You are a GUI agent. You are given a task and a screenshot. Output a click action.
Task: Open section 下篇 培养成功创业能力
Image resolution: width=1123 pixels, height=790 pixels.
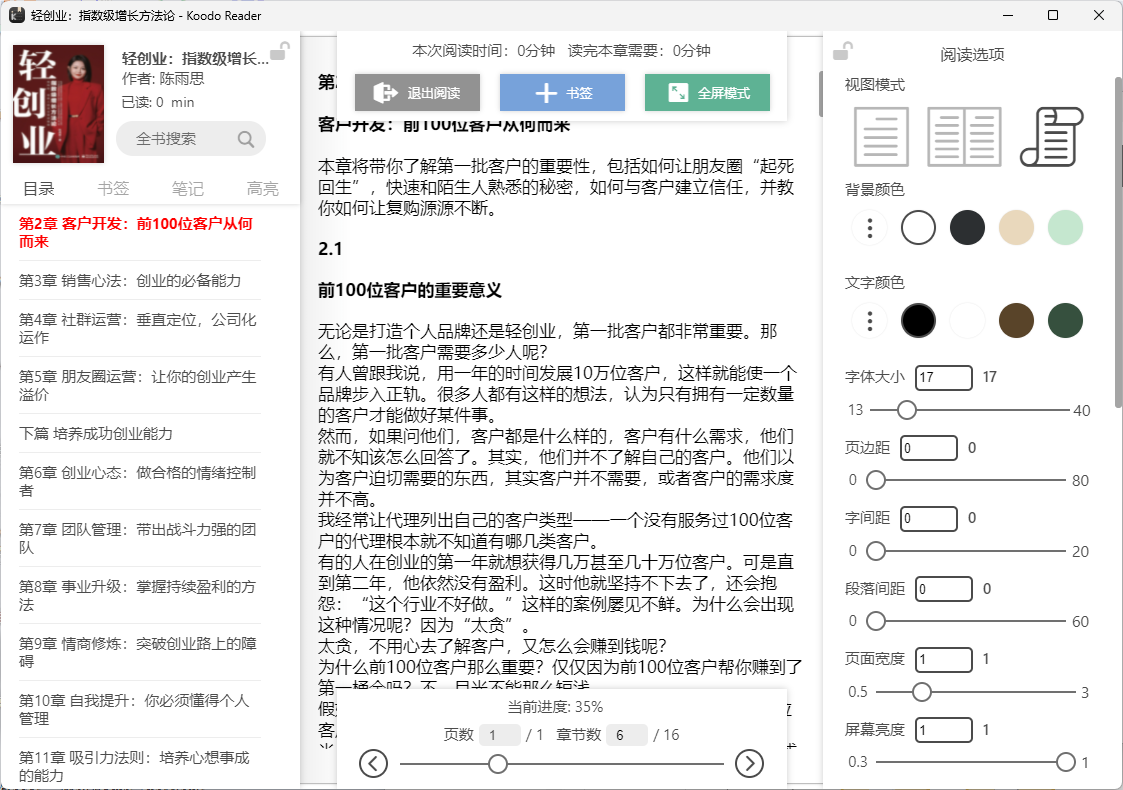tap(140, 434)
